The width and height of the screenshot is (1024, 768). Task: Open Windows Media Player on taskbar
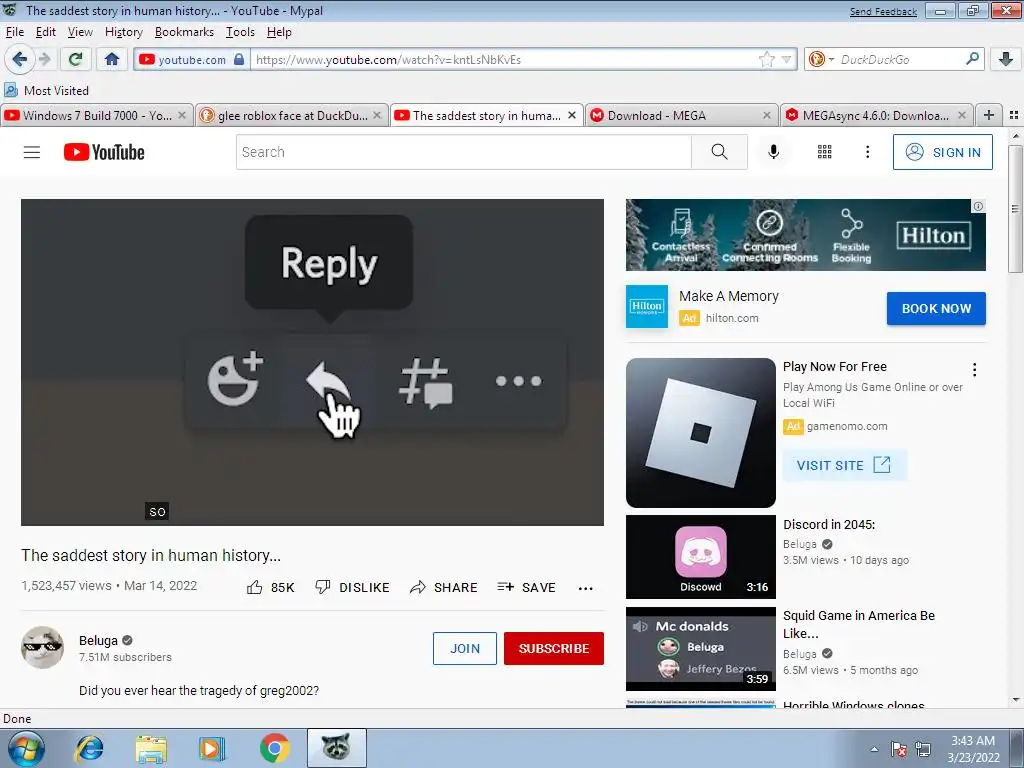click(212, 748)
